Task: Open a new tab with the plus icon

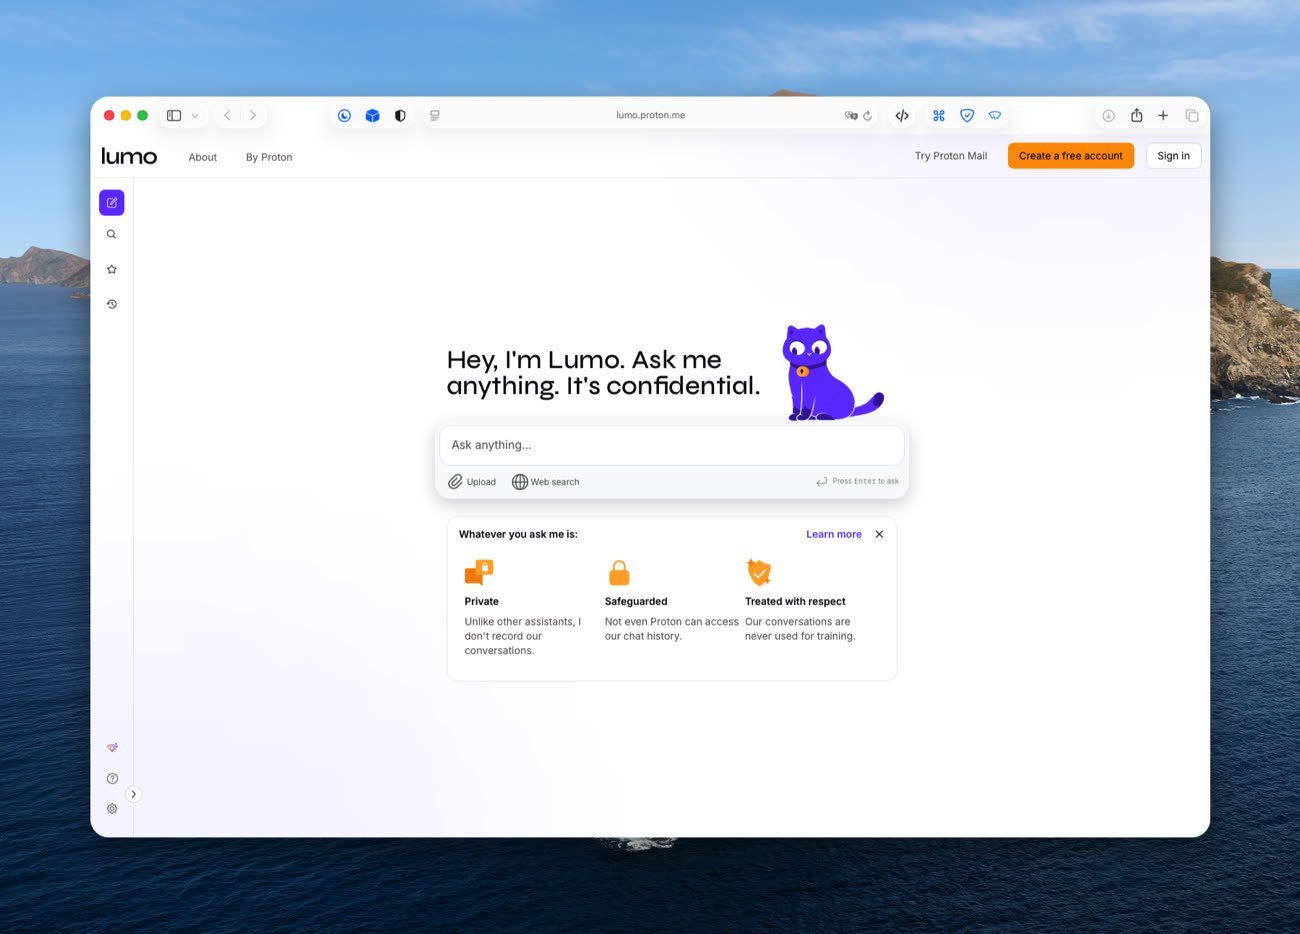Action: pyautogui.click(x=1163, y=116)
